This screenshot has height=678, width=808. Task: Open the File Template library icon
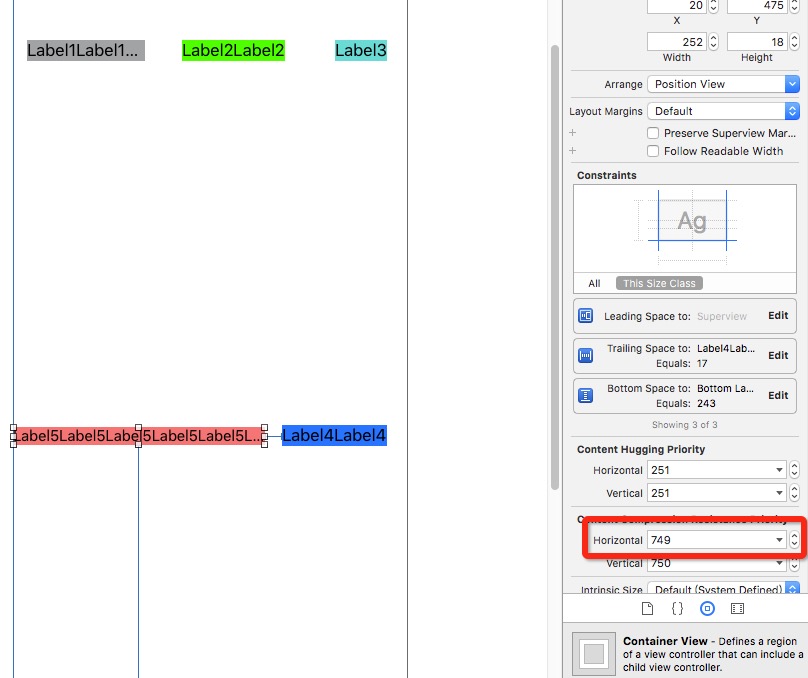point(647,608)
